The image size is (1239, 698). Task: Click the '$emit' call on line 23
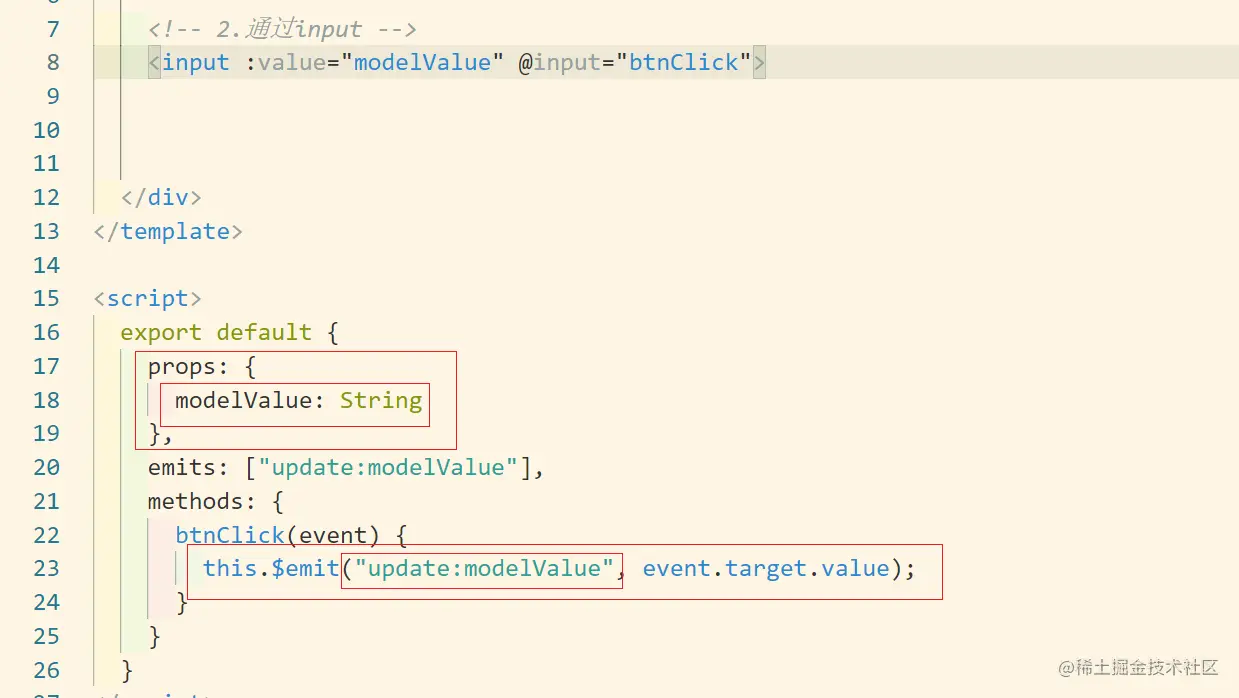[x=305, y=568]
